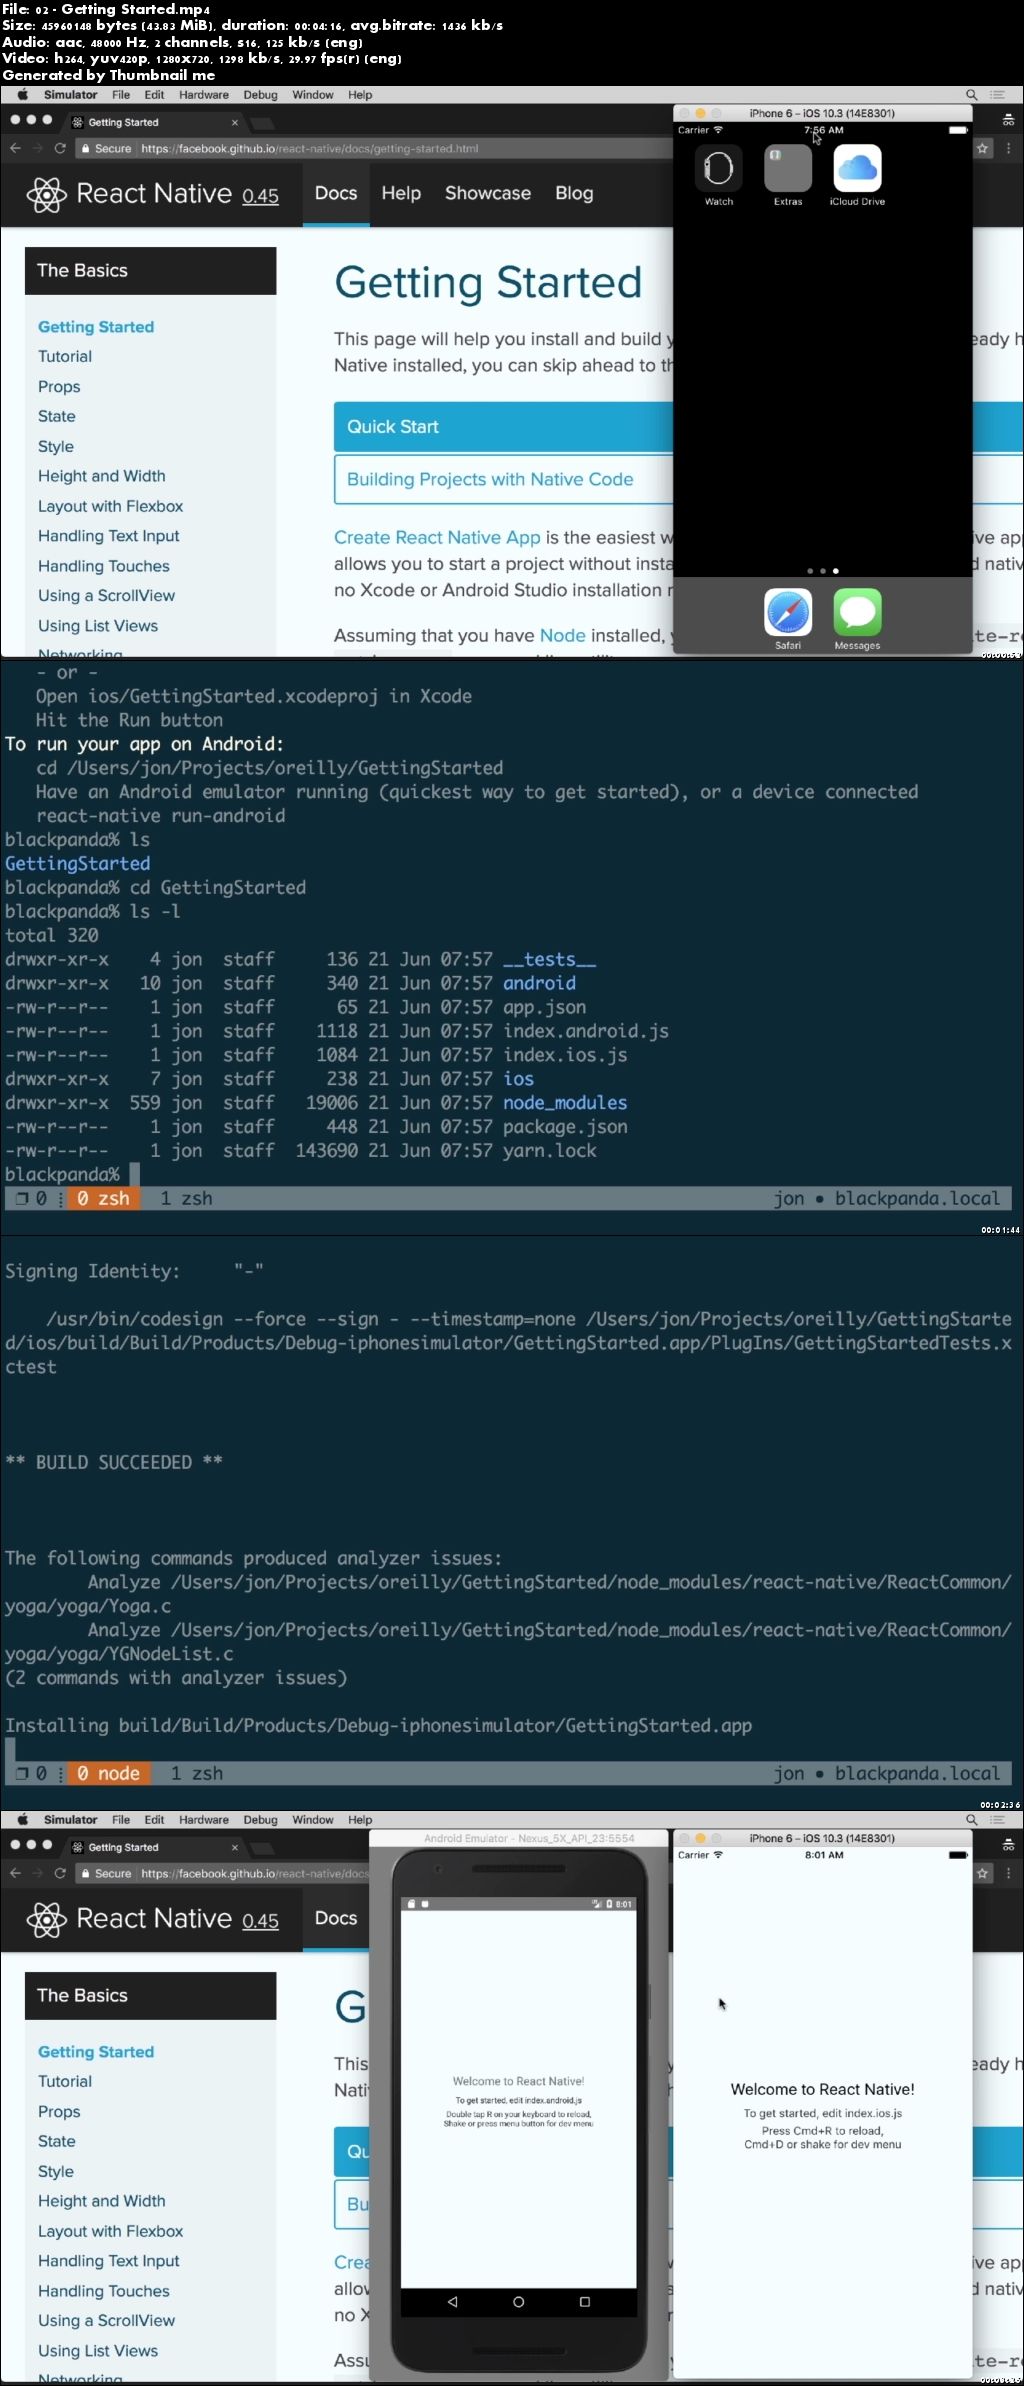Open the Extras folder on the iPhone simulator
The width and height of the screenshot is (1024, 2386).
click(788, 168)
